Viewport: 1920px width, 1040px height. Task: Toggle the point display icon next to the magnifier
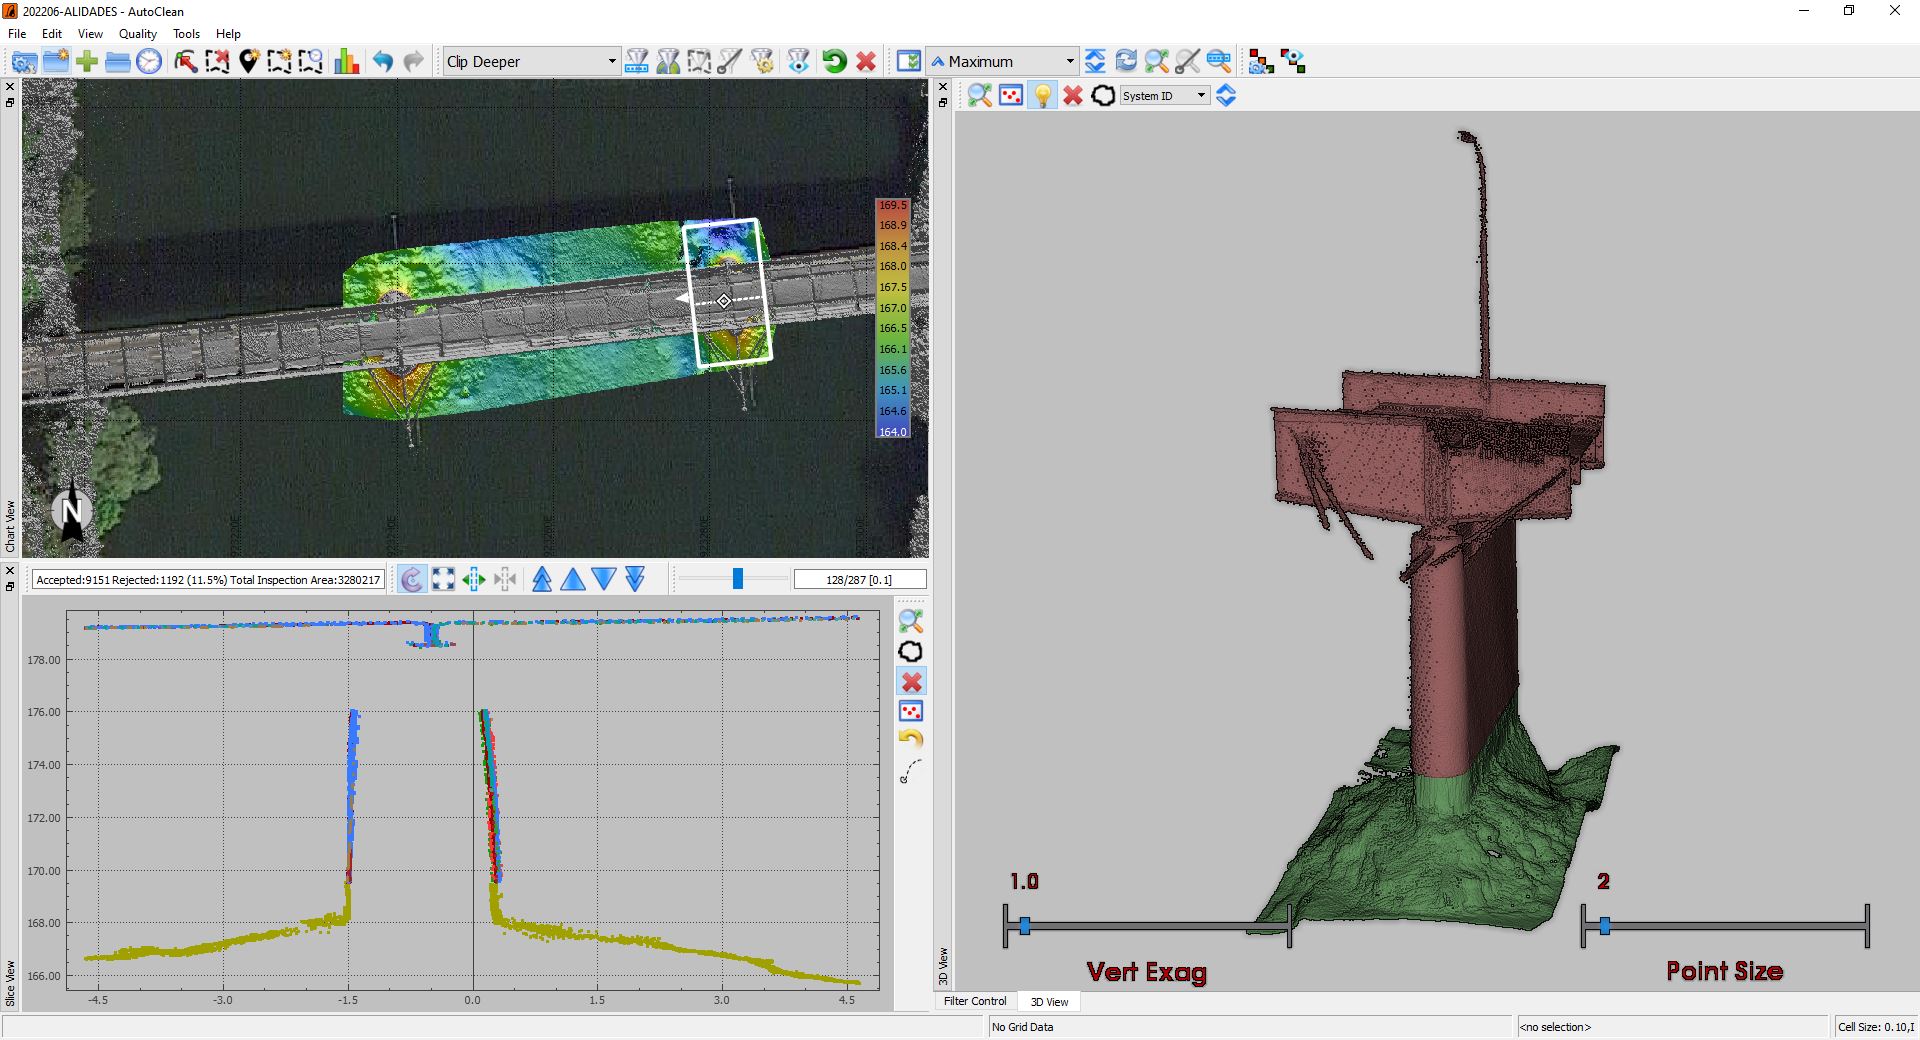1012,95
